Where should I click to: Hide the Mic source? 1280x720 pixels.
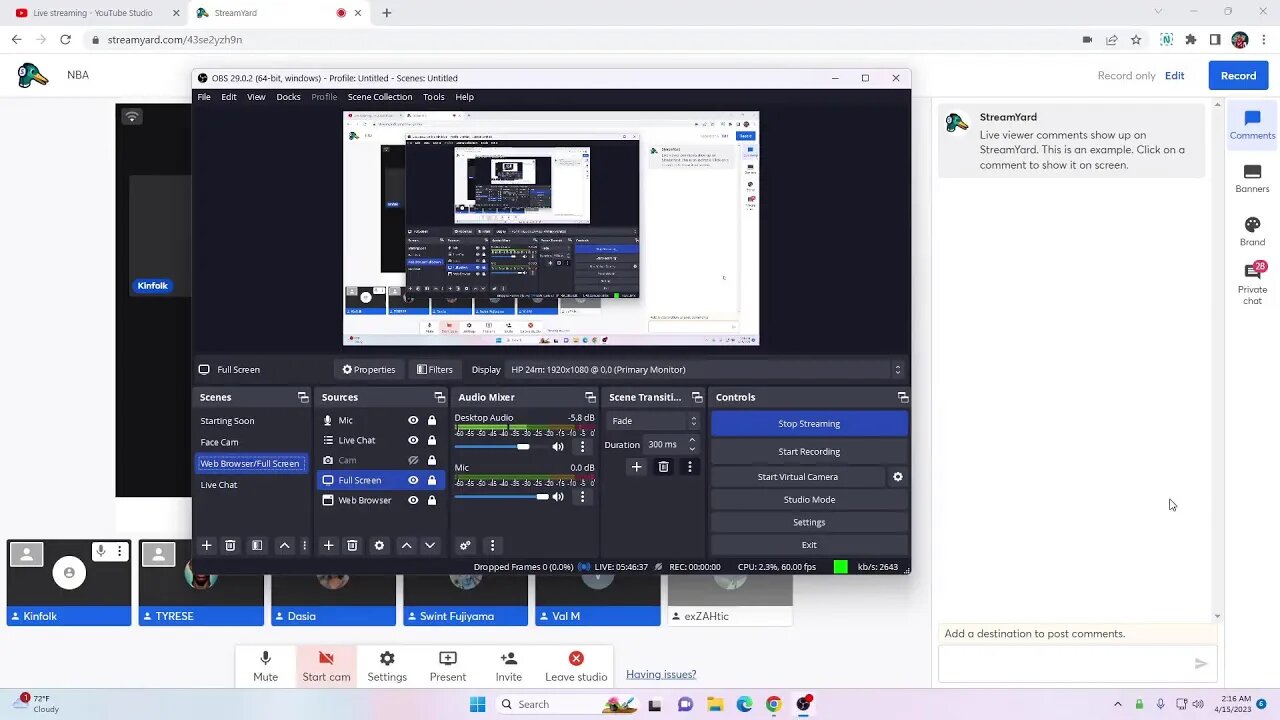pos(413,420)
